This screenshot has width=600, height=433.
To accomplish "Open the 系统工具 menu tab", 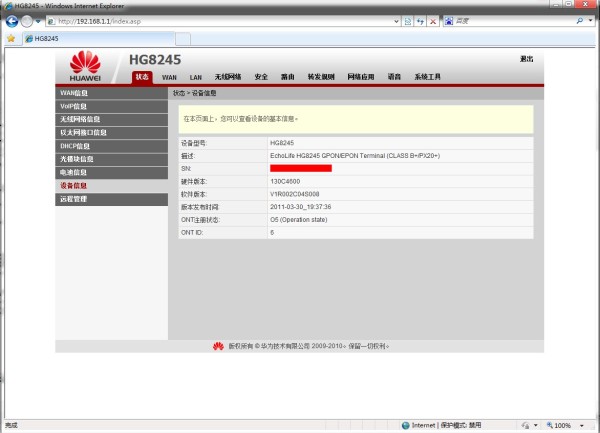I will point(427,76).
